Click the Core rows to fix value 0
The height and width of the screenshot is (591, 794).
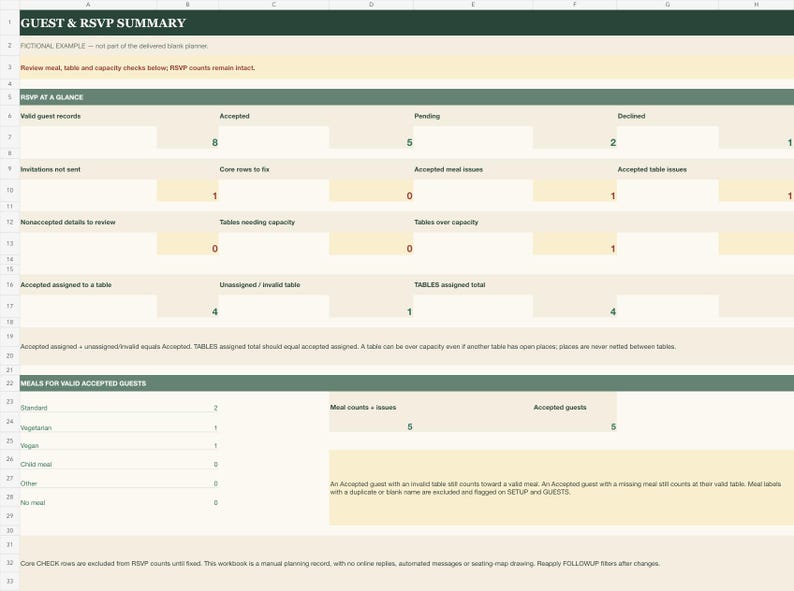(x=409, y=195)
